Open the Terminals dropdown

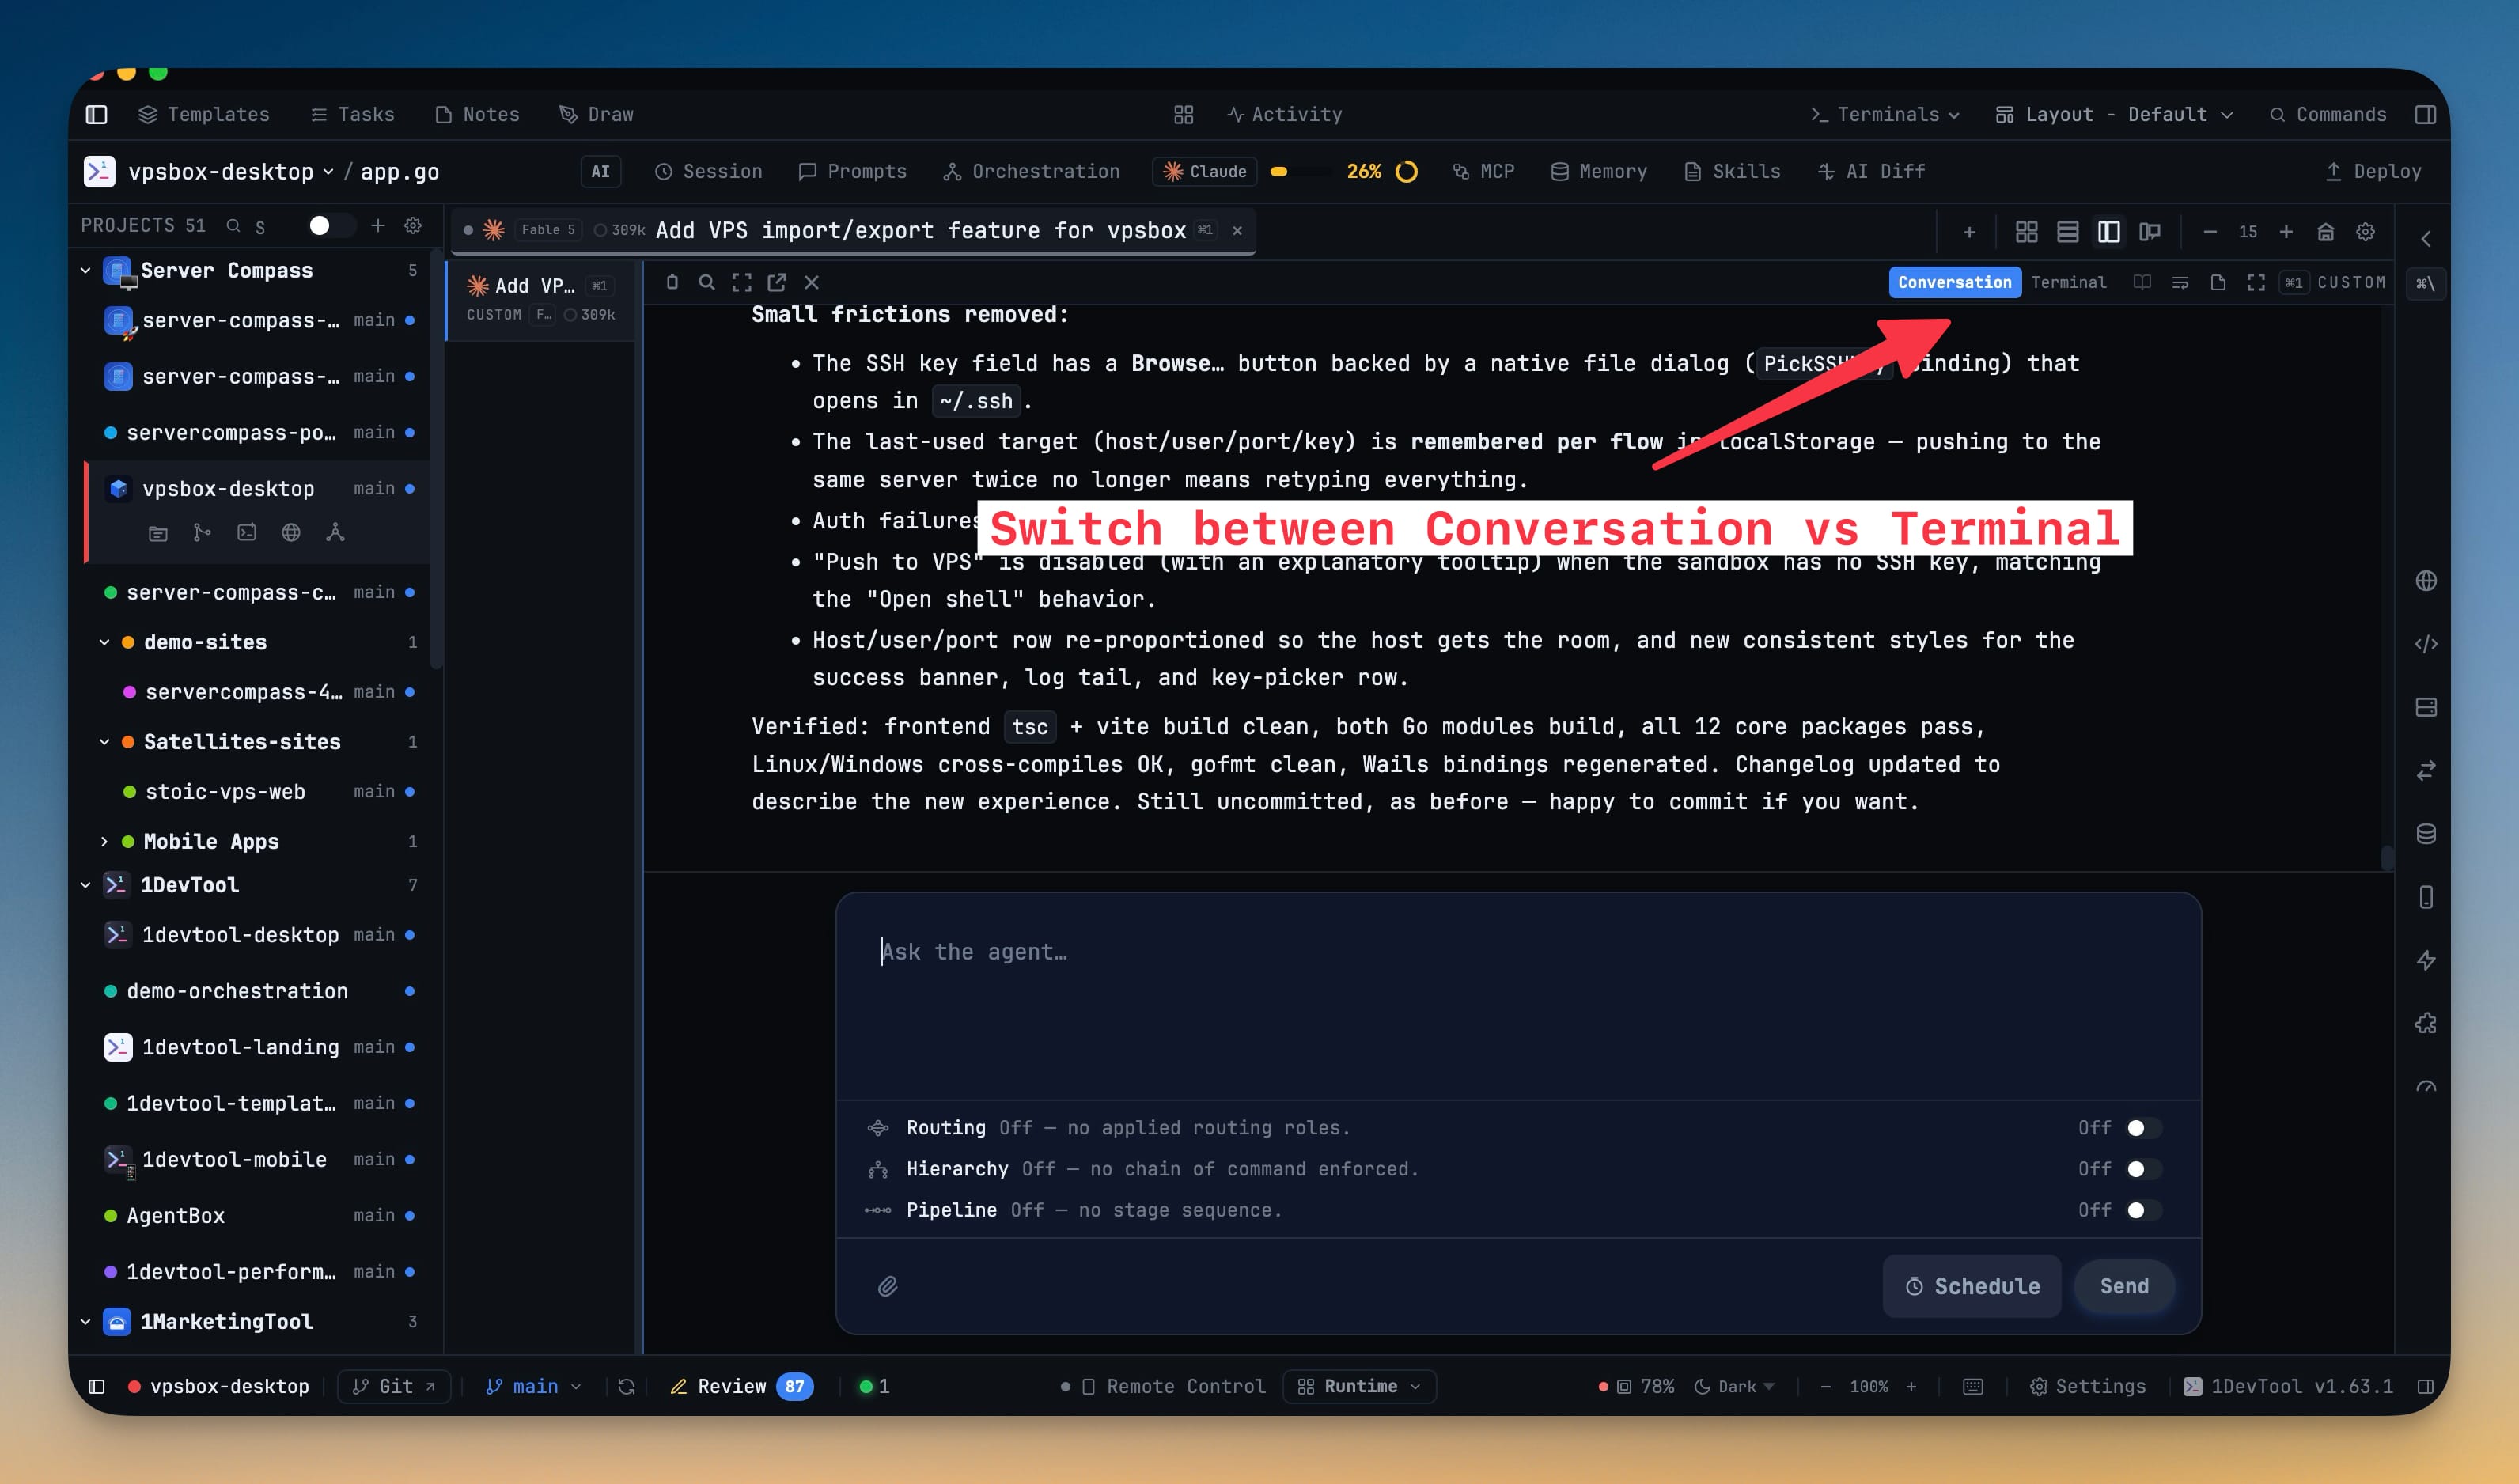[1885, 114]
